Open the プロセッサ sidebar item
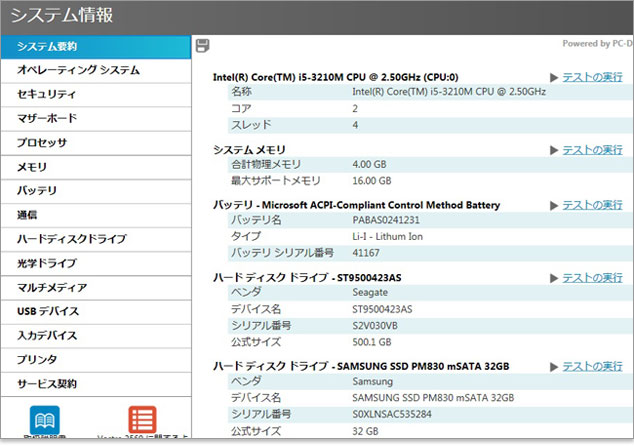The height and width of the screenshot is (446, 634). coord(95,143)
